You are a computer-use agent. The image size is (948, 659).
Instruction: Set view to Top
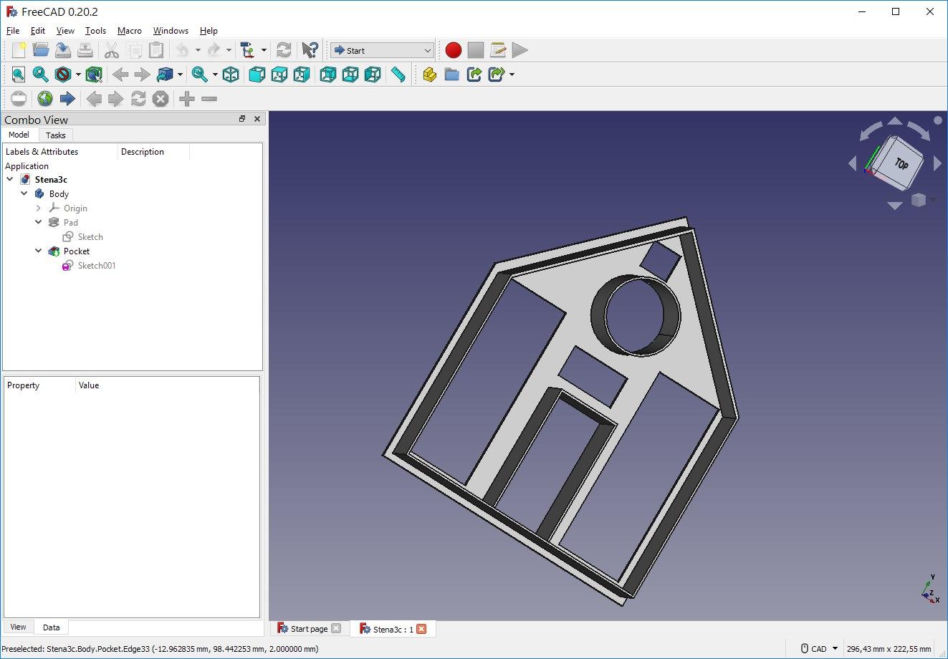click(x=279, y=74)
